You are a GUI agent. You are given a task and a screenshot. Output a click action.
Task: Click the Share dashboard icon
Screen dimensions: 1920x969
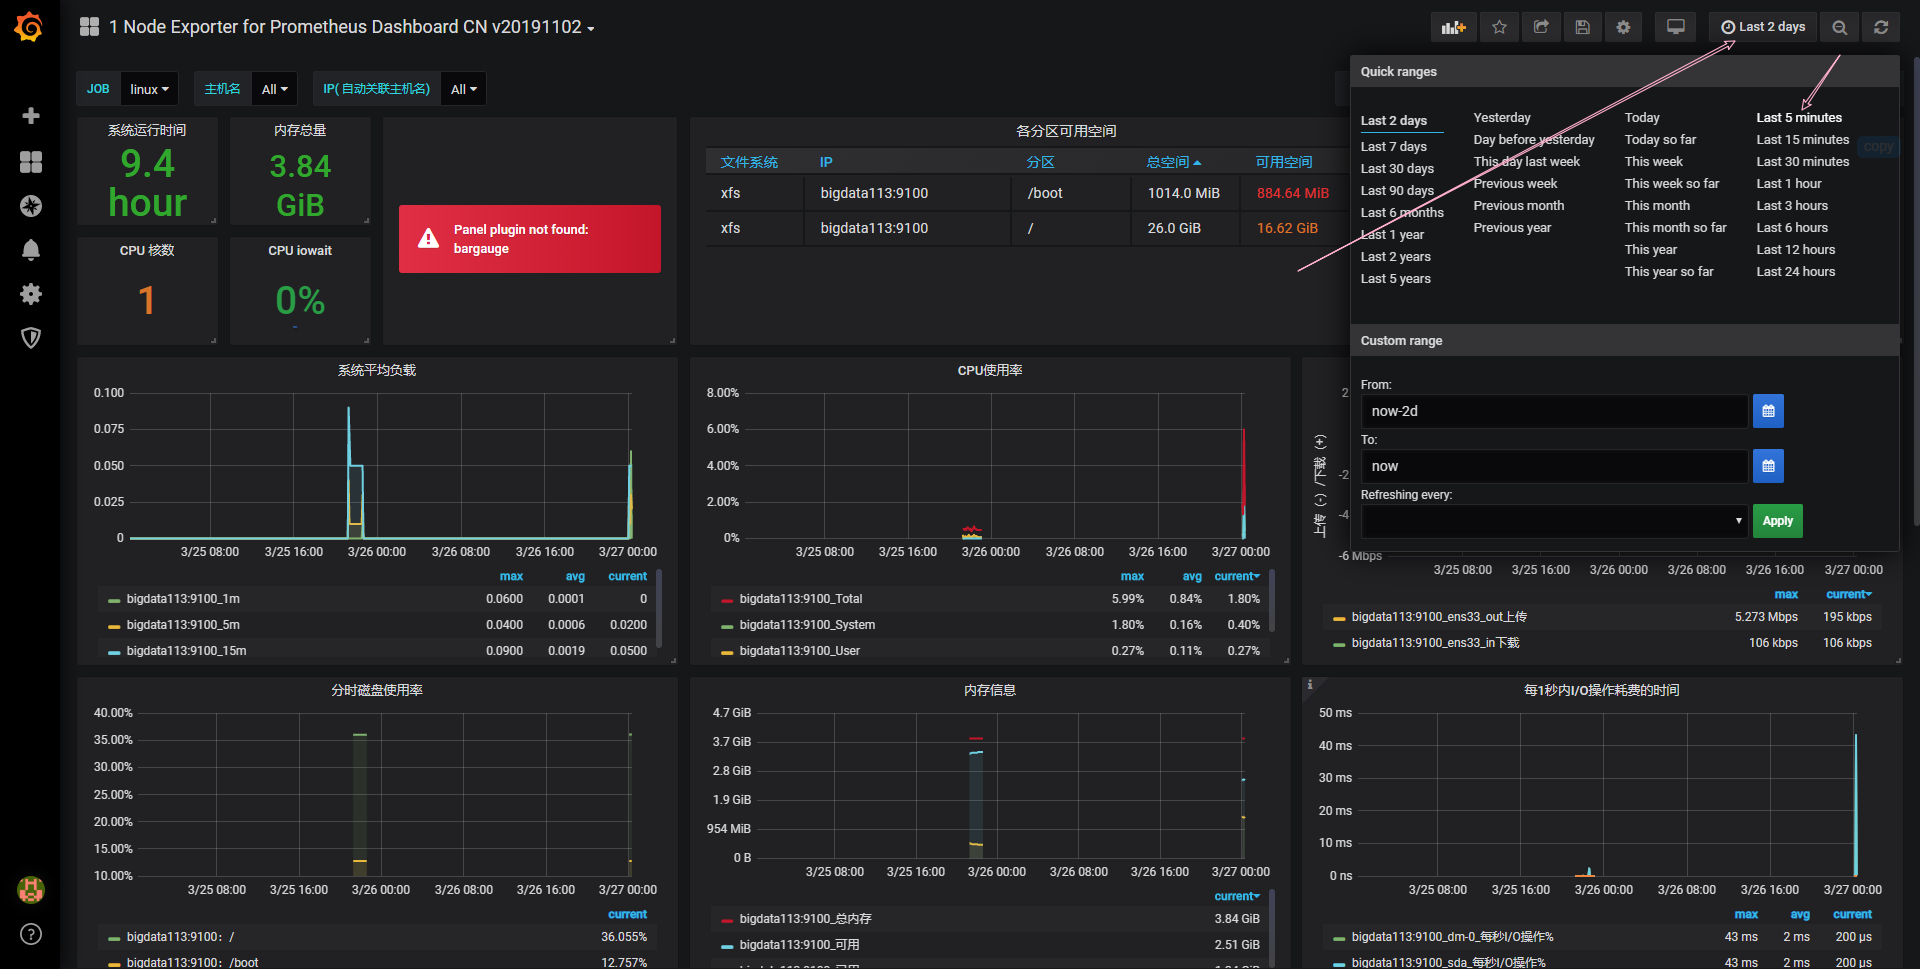pos(1541,27)
